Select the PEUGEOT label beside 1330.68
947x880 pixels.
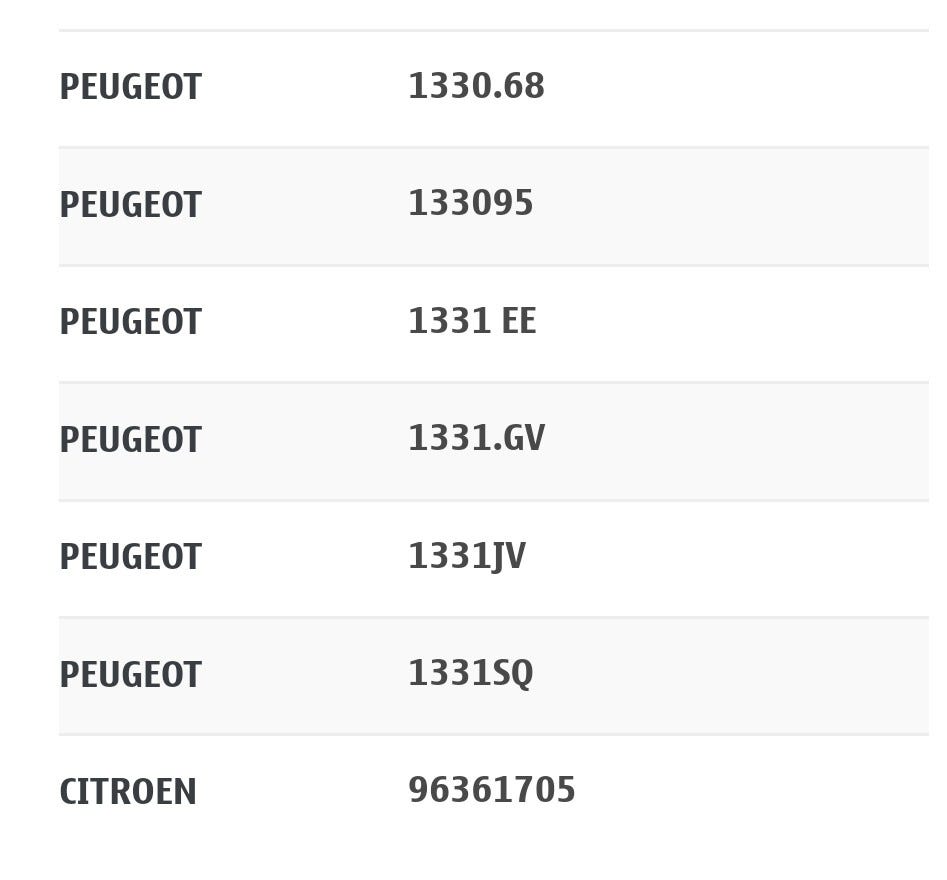coord(130,88)
